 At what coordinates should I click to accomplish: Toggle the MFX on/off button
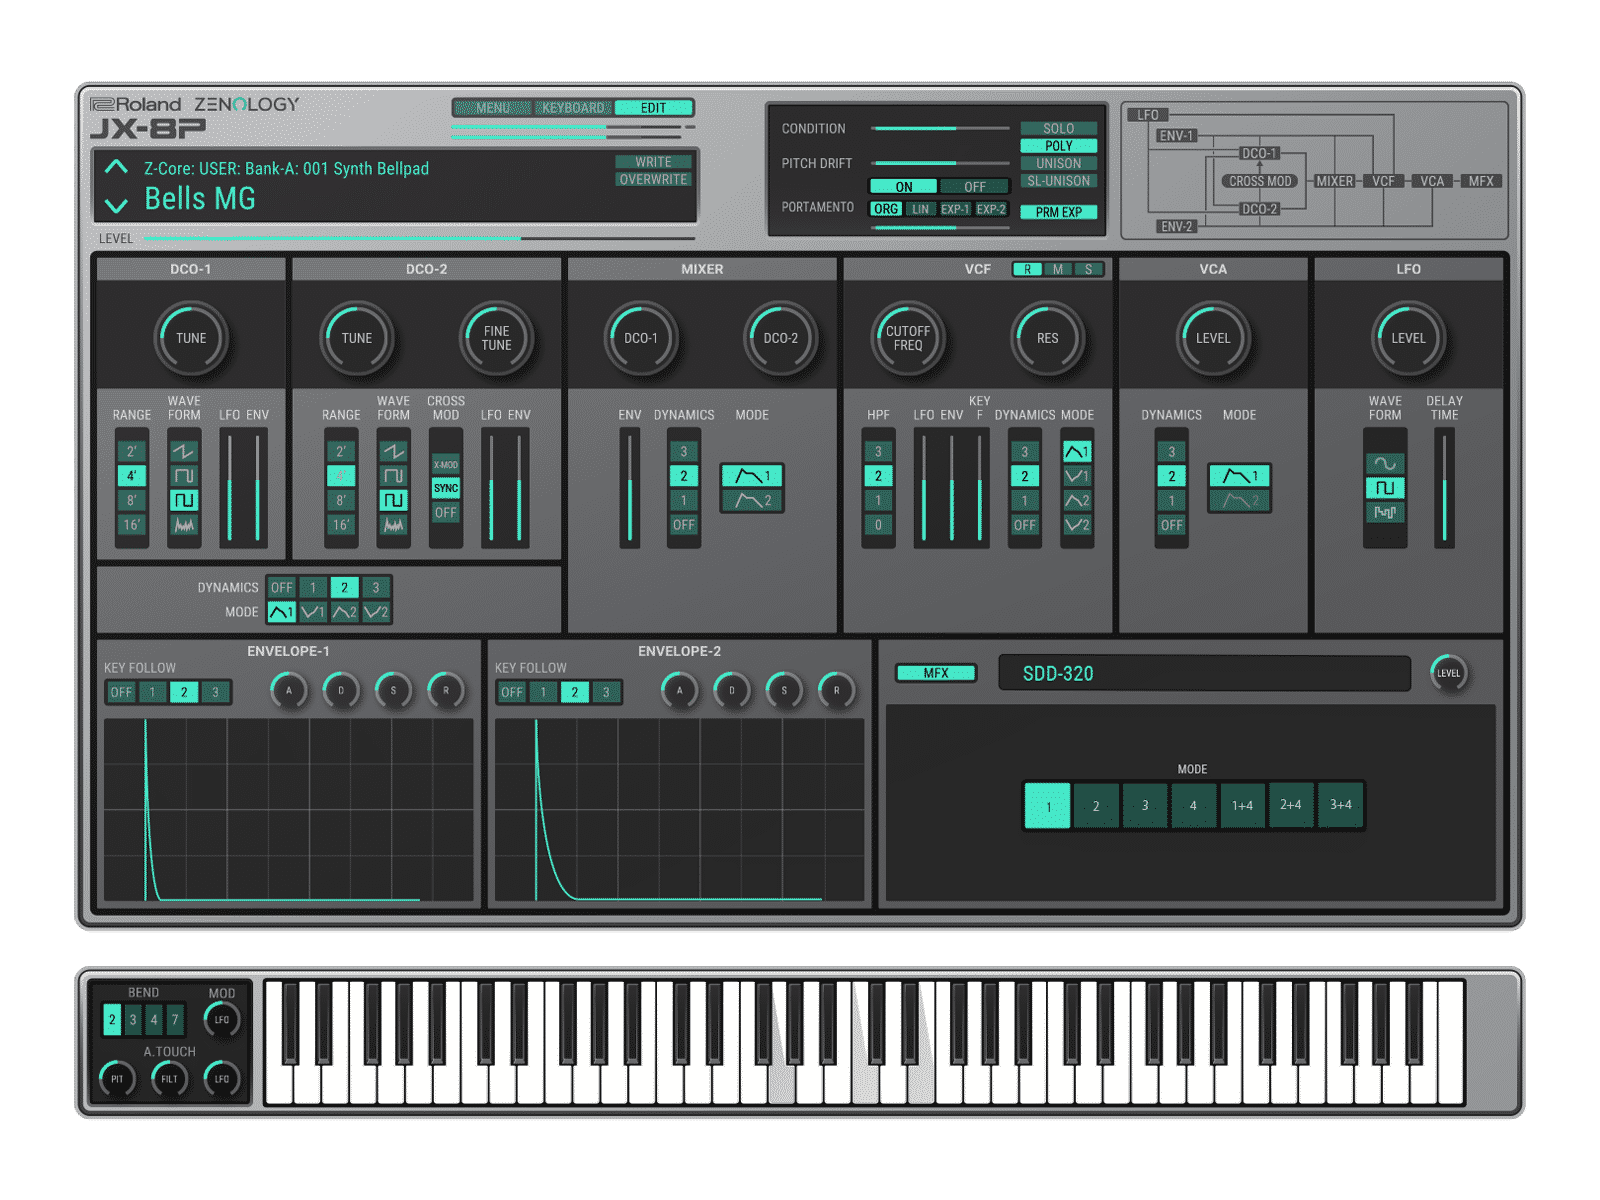coord(936,673)
